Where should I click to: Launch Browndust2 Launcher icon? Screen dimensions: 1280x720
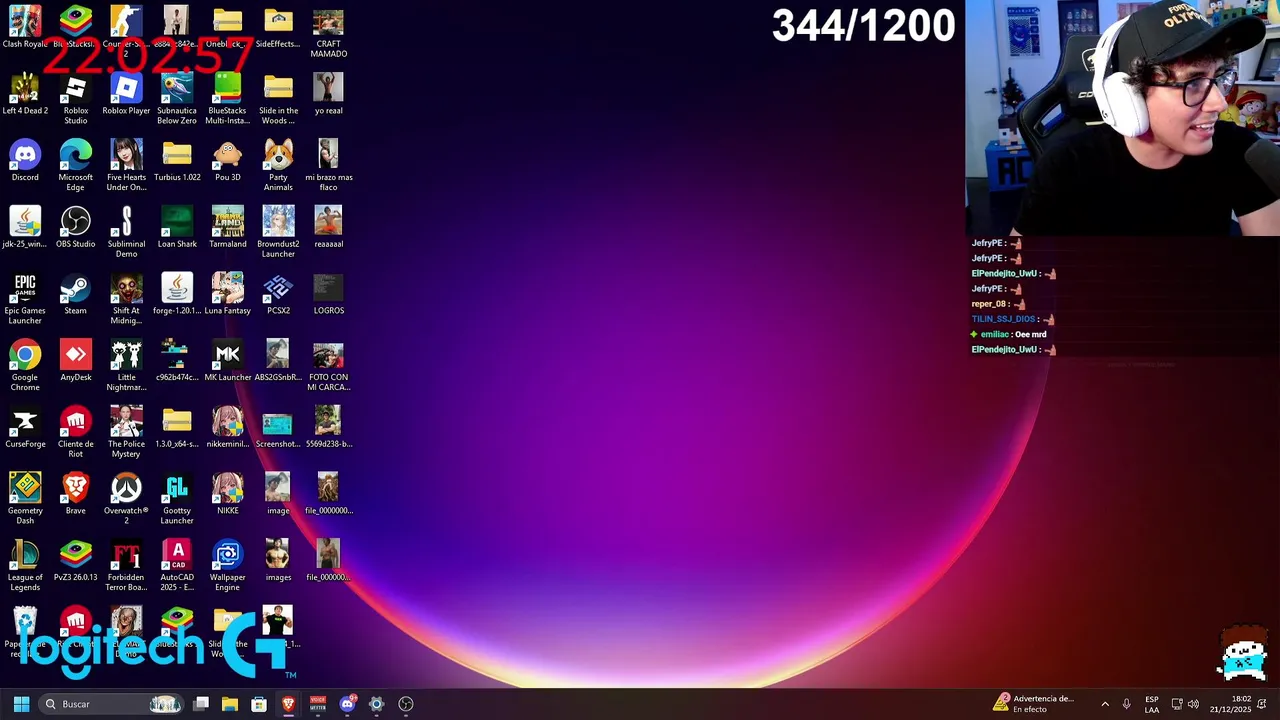coord(278,233)
